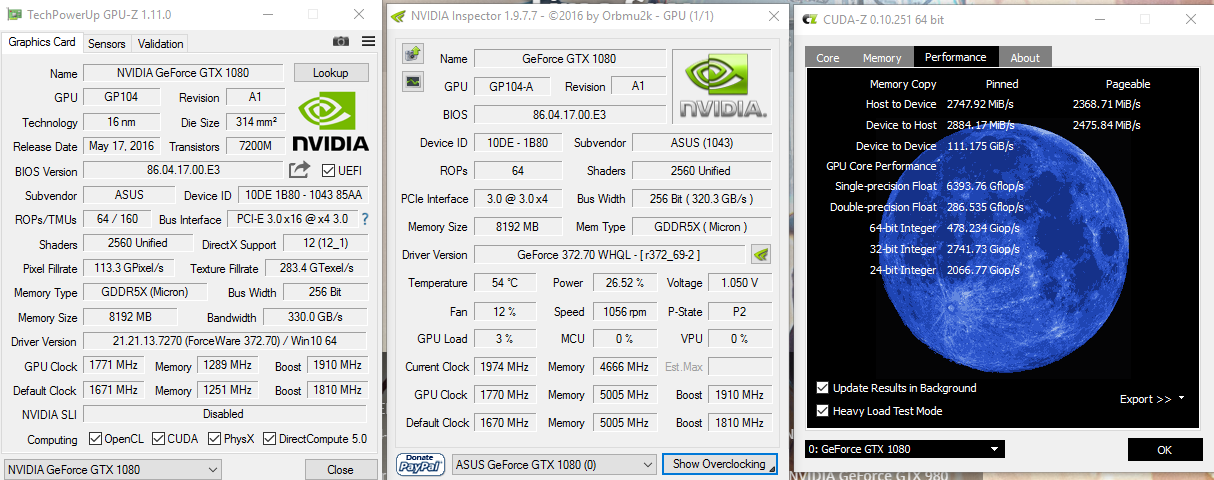Click the NVIDIA logo in NVIDIA Inspector
The image size is (1214, 480).
(x=722, y=84)
